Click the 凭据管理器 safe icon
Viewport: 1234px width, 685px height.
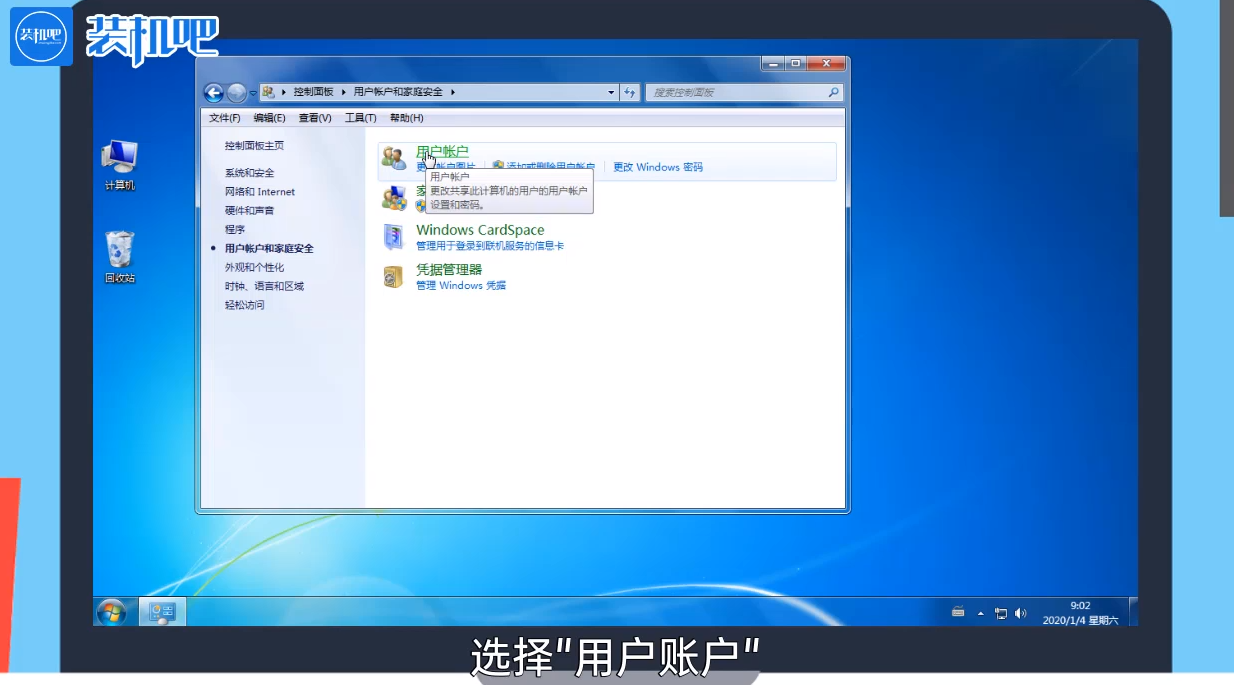[393, 277]
